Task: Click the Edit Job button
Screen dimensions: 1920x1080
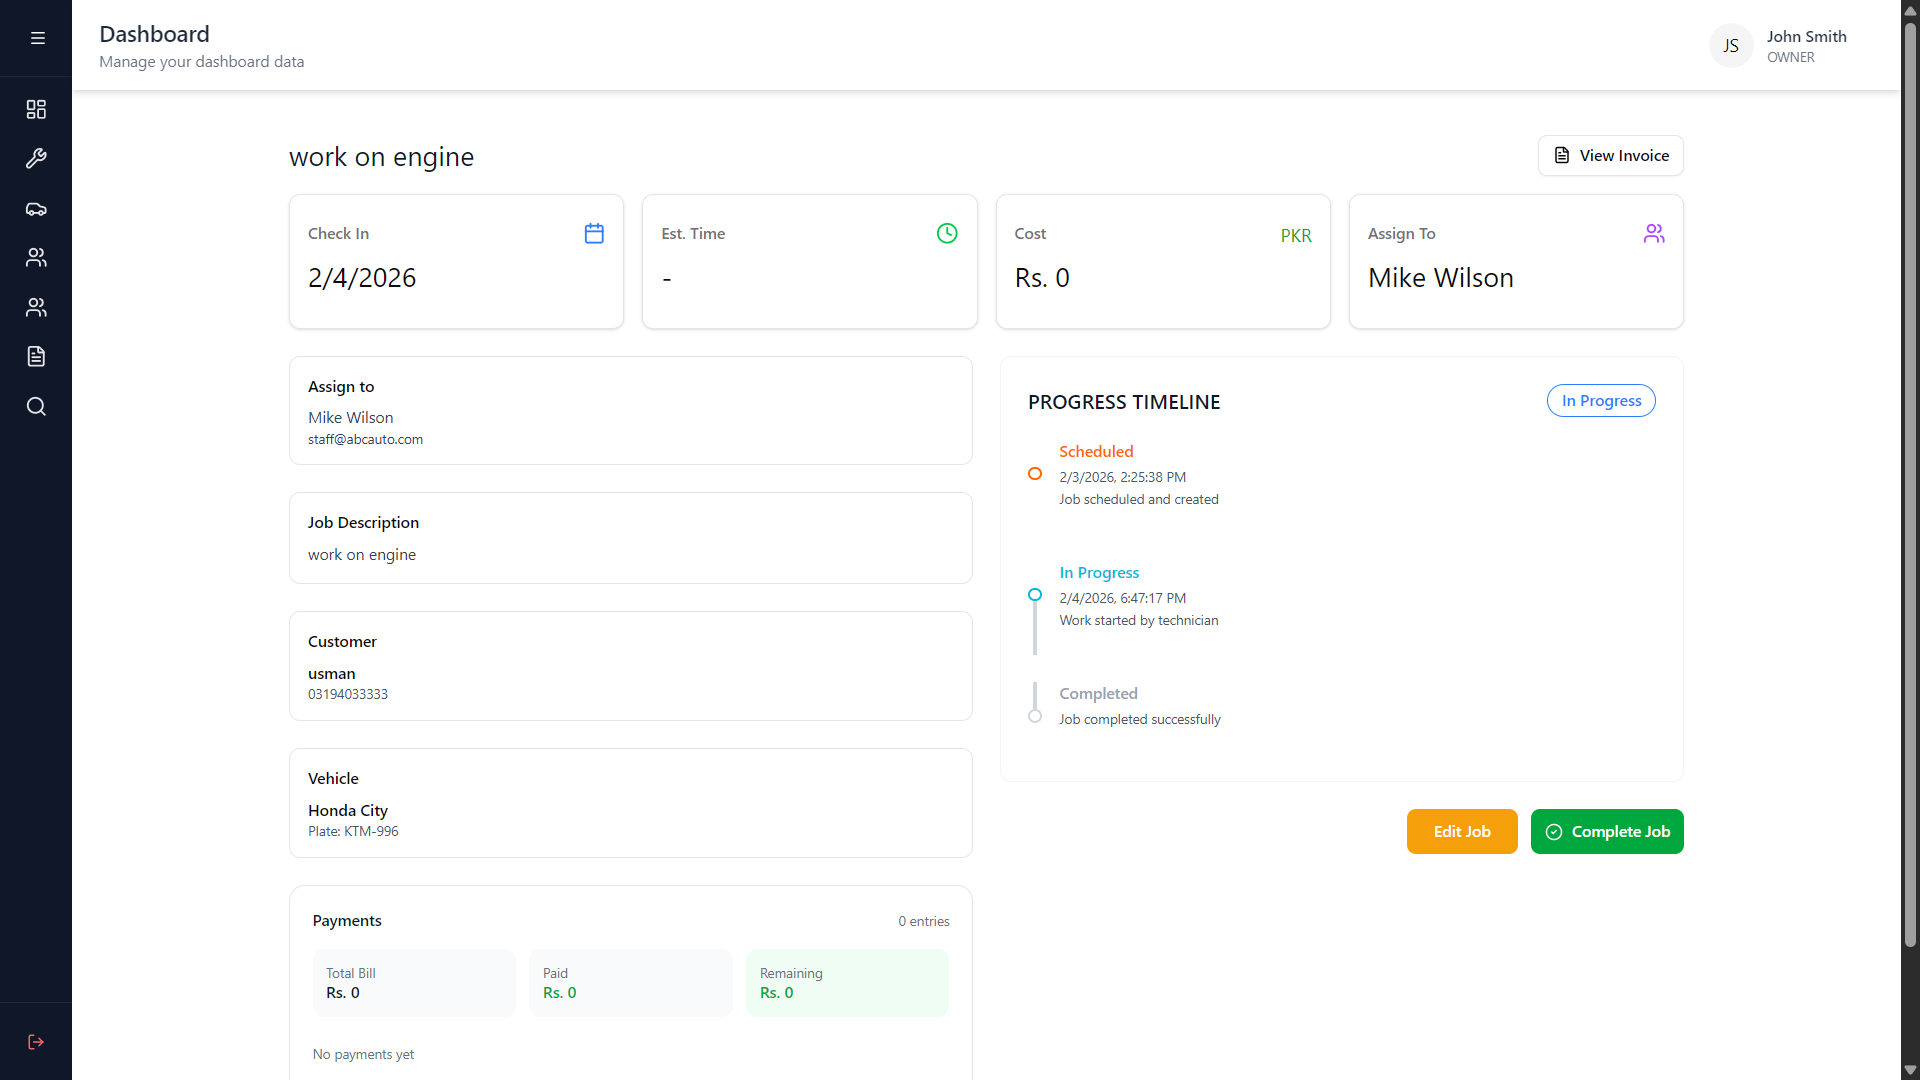Action: [1461, 831]
